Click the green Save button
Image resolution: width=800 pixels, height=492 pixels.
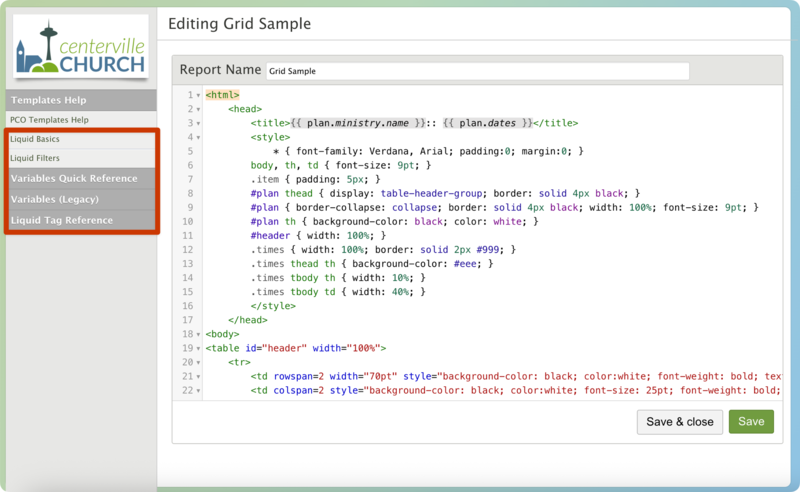[x=751, y=421]
